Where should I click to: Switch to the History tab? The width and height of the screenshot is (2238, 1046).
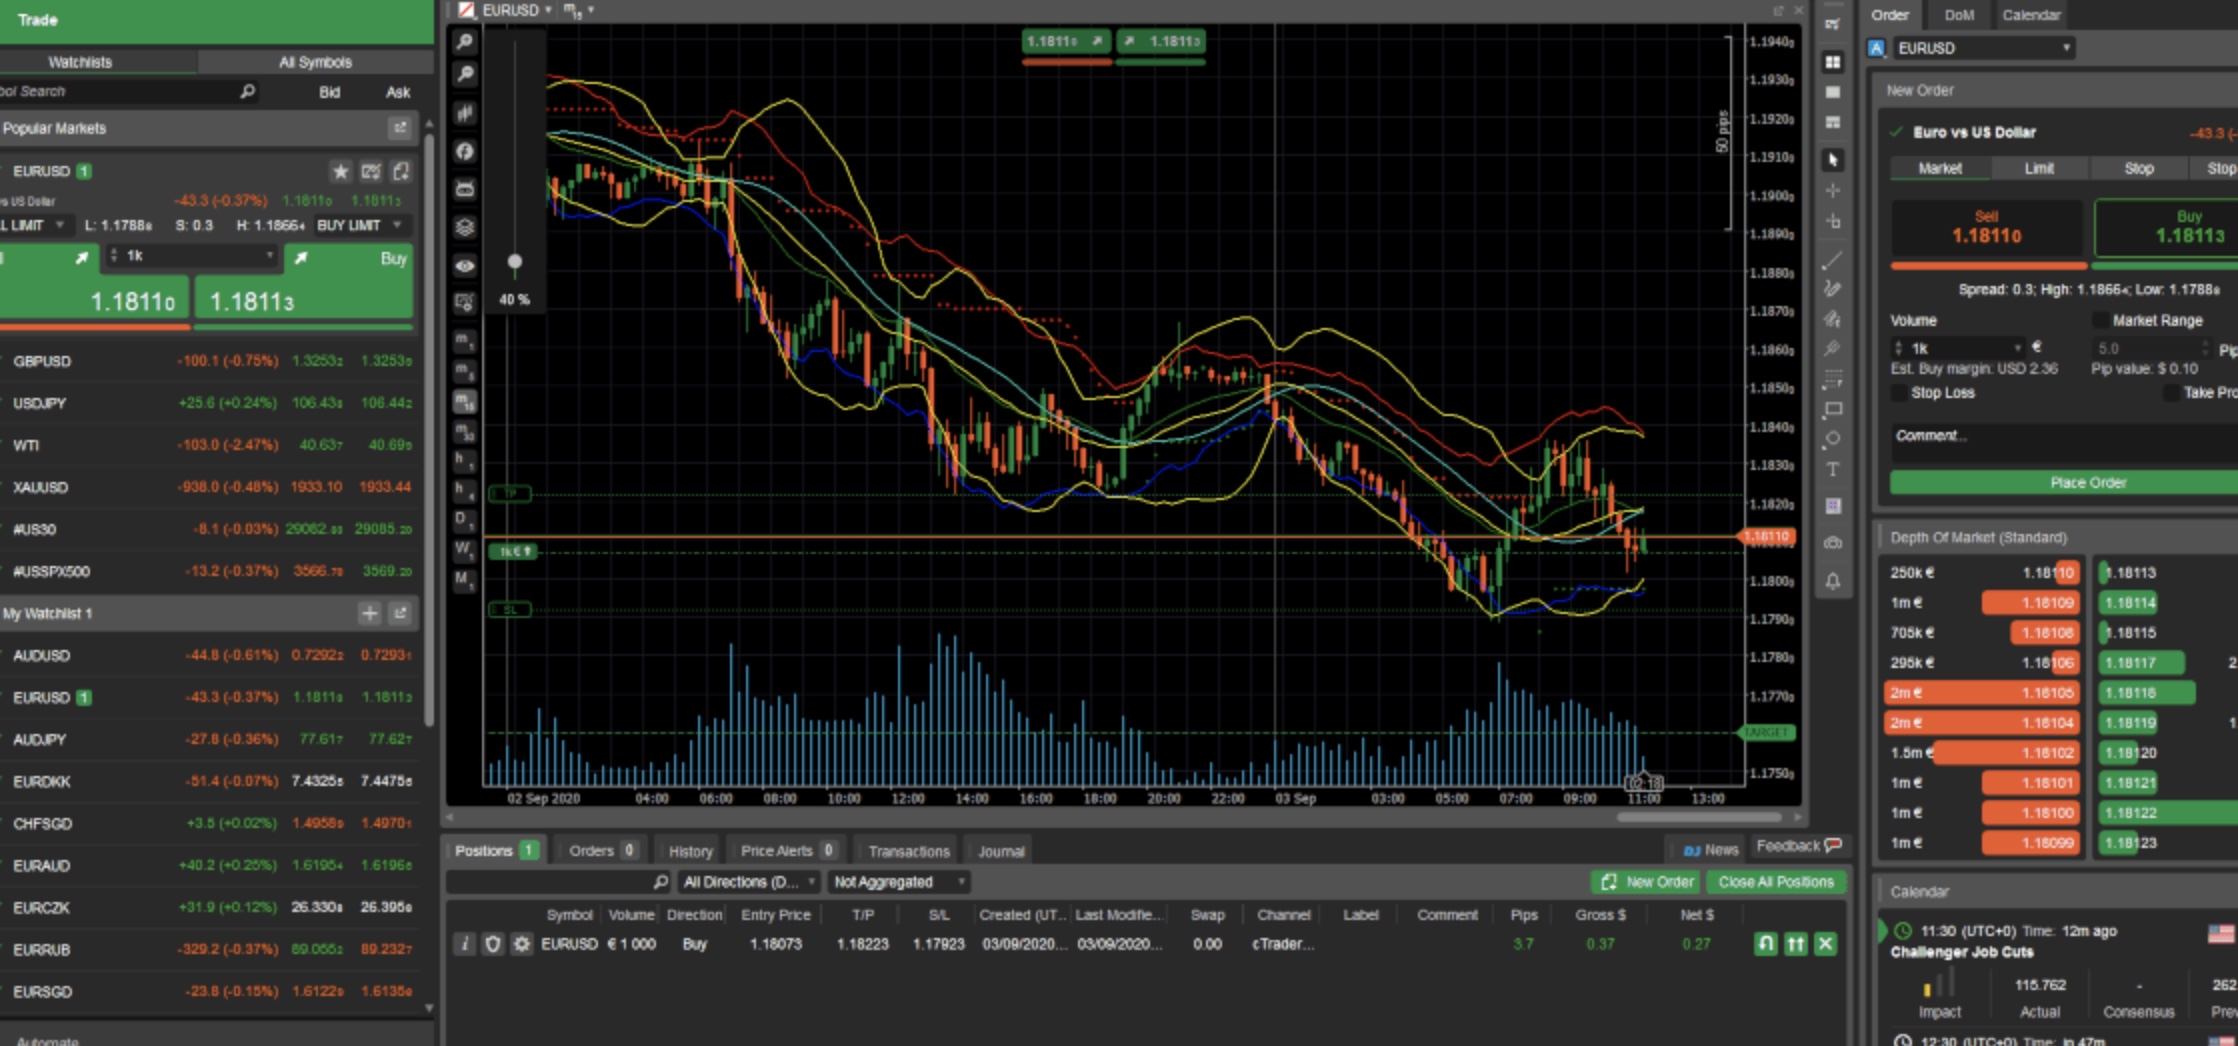click(690, 851)
